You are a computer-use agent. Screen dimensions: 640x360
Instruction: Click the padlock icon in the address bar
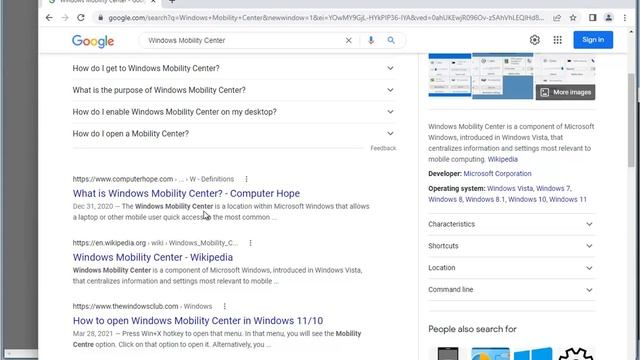click(x=100, y=18)
